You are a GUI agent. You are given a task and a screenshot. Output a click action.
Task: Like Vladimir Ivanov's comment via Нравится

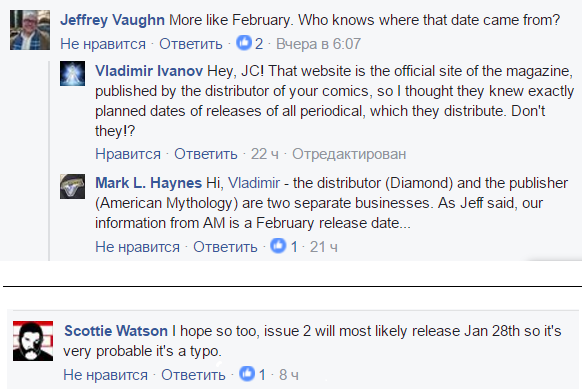point(128,154)
